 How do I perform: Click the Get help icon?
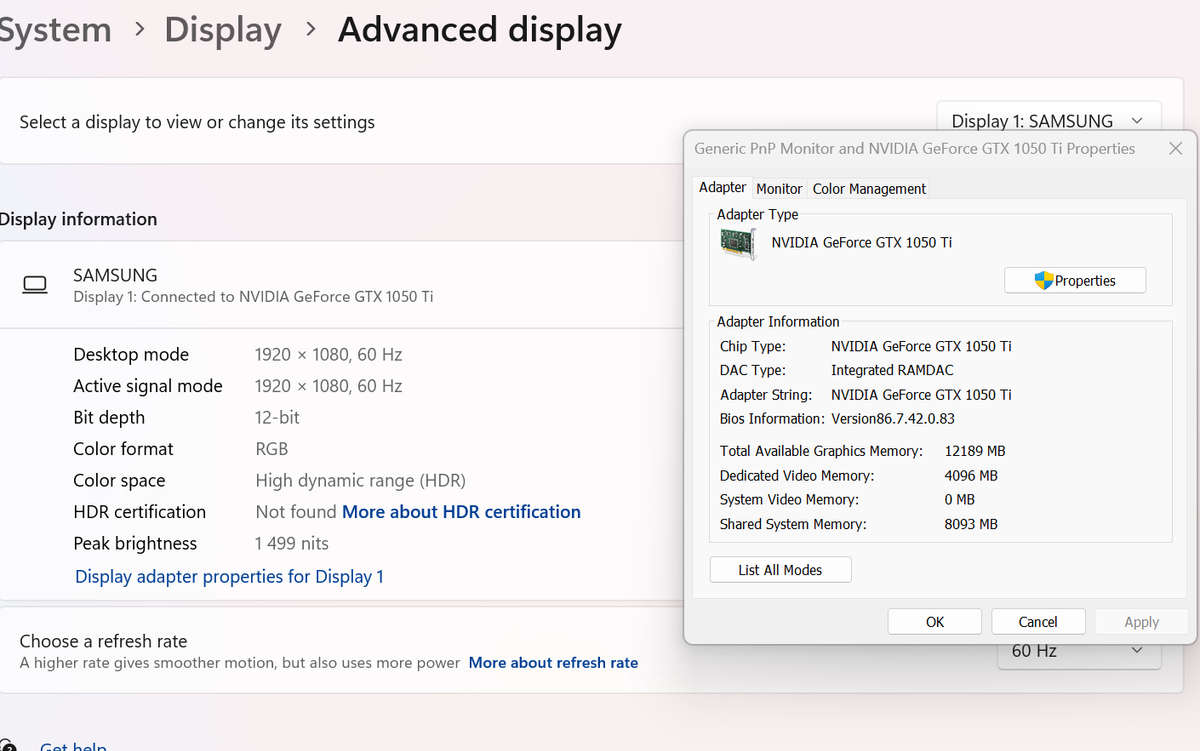pos(7,745)
